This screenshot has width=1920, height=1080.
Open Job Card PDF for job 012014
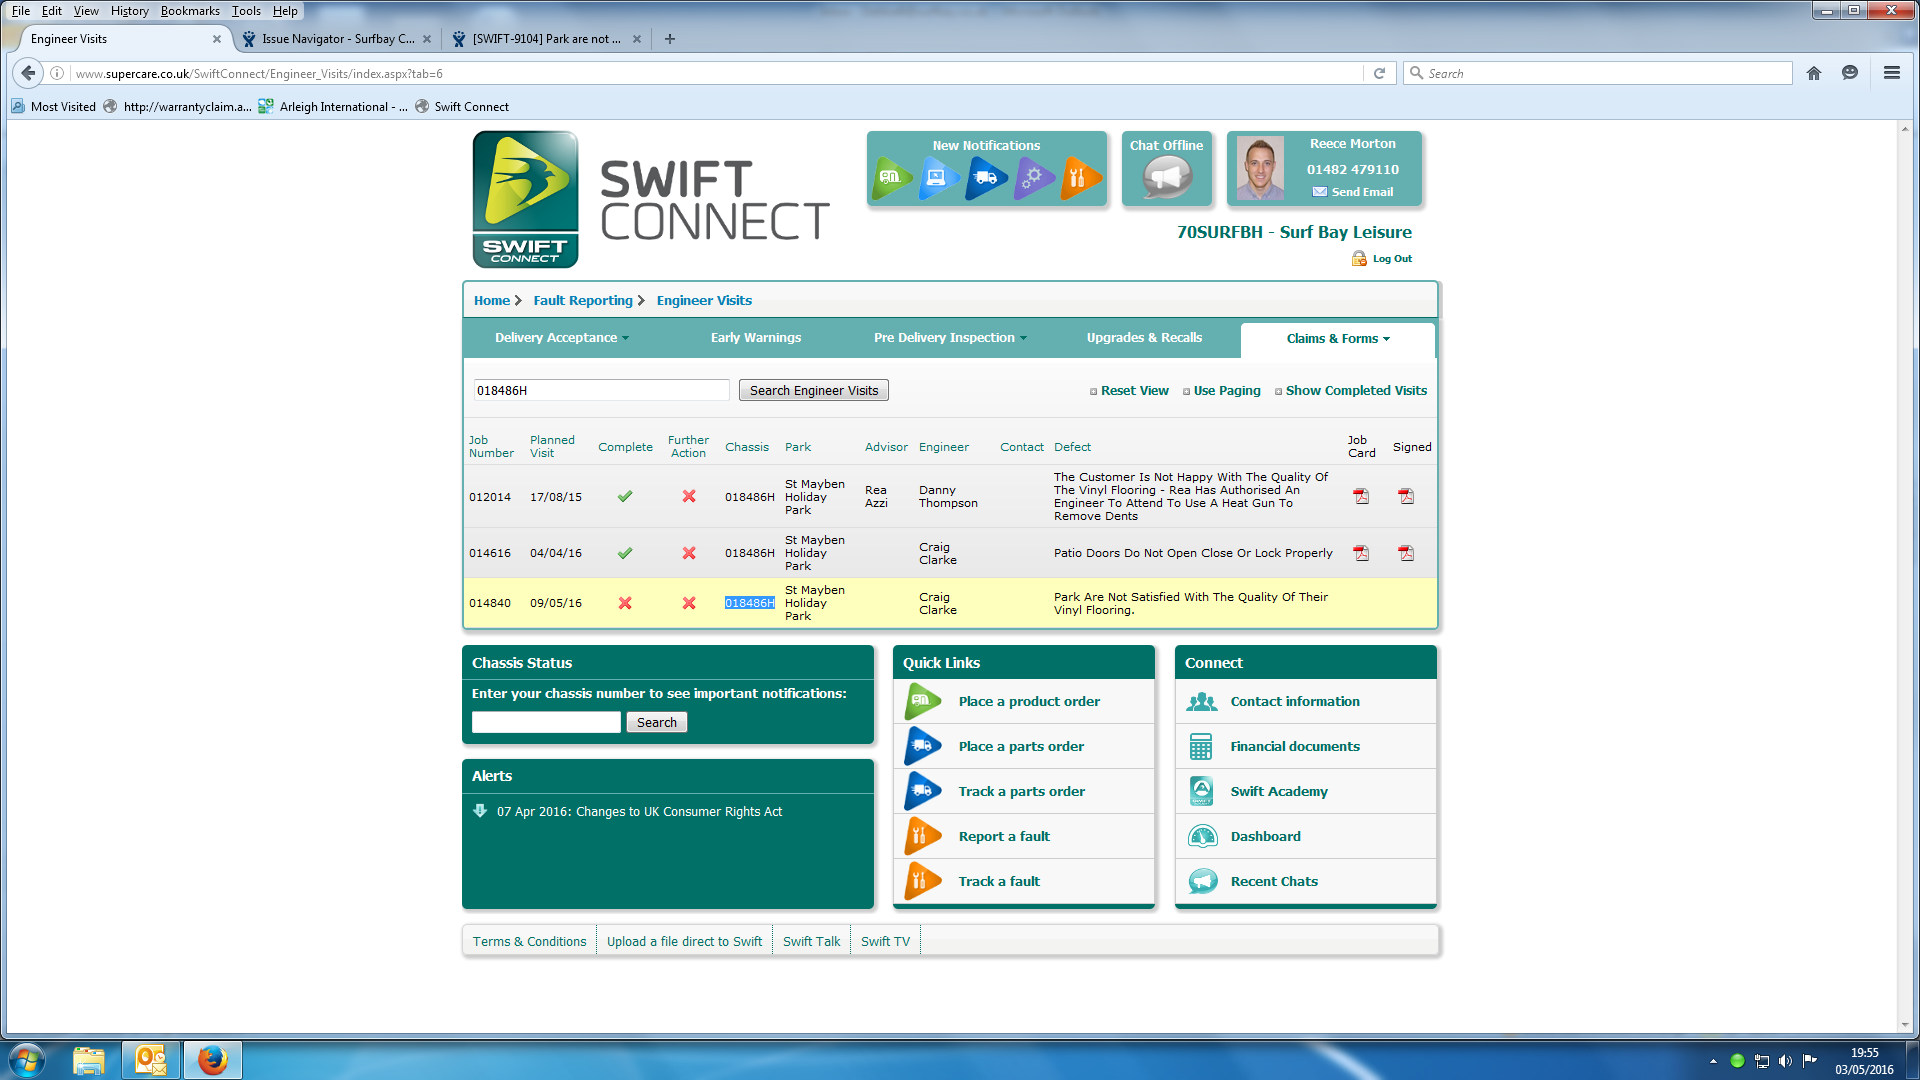click(1361, 496)
